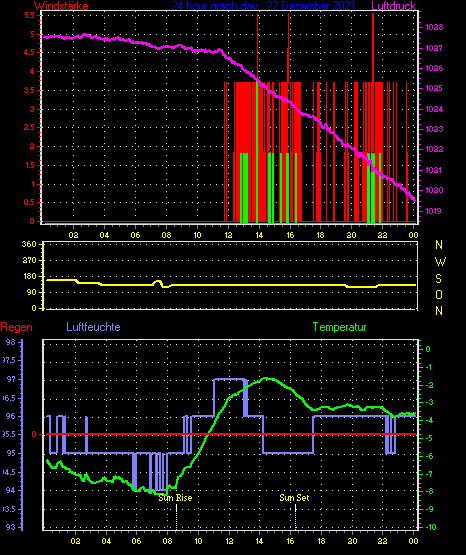Click the W compass direction label
Screen dimensions: 466x555
pos(440,262)
